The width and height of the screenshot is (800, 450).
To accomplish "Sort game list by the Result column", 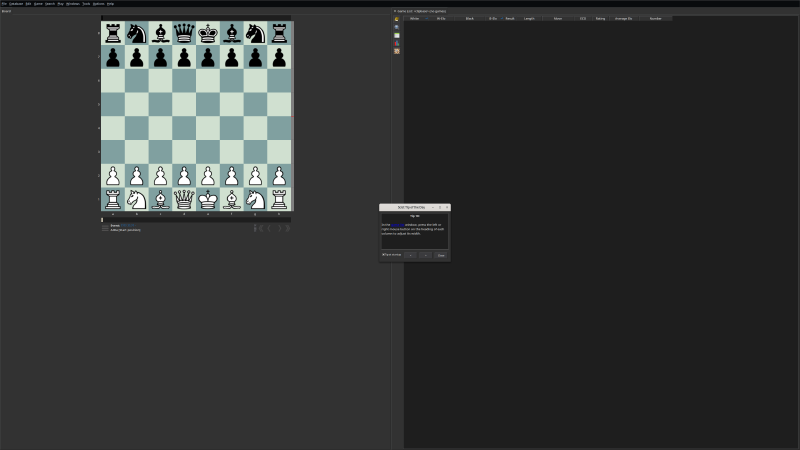I will [509, 18].
